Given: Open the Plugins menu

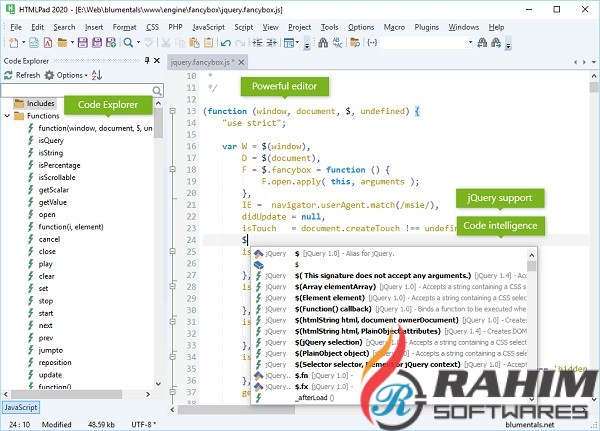Looking at the screenshot, I should [426, 27].
